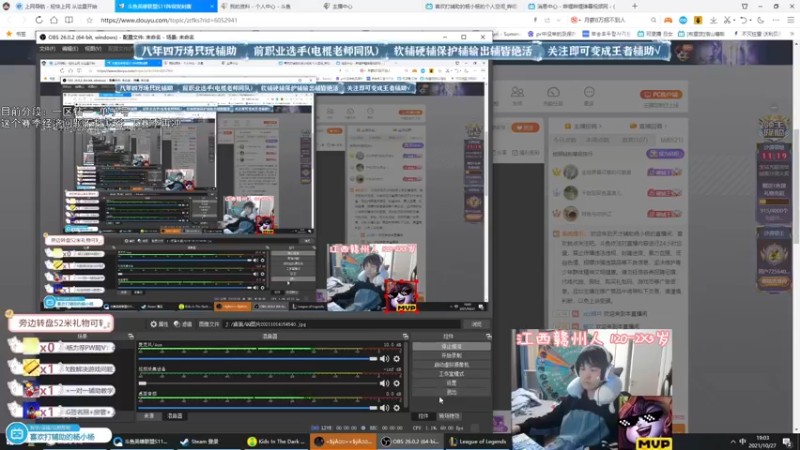This screenshot has height=450, width=800.
Task: Open the 视图(V) menu in OBS
Action: click(93, 48)
